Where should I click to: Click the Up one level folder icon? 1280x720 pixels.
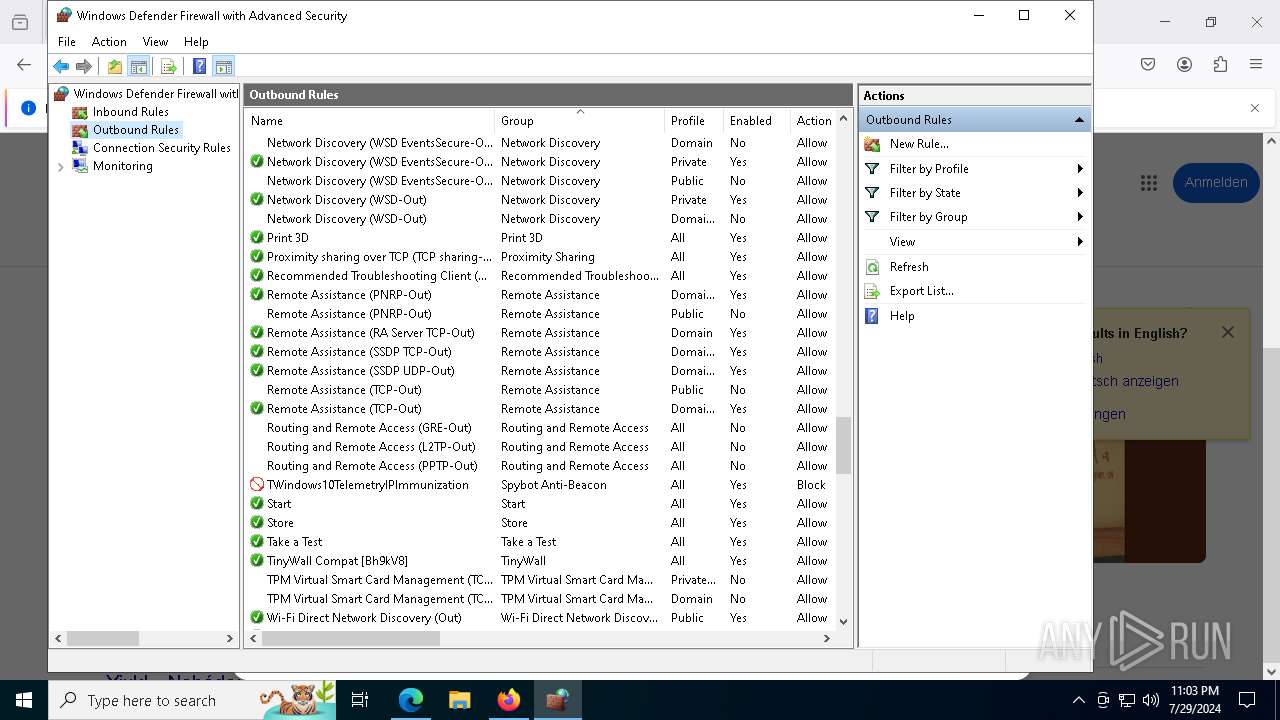(x=115, y=67)
